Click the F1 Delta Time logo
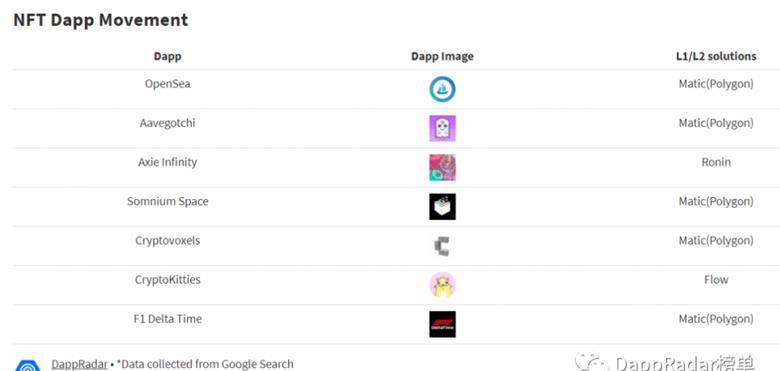The height and width of the screenshot is (371, 780). [442, 324]
